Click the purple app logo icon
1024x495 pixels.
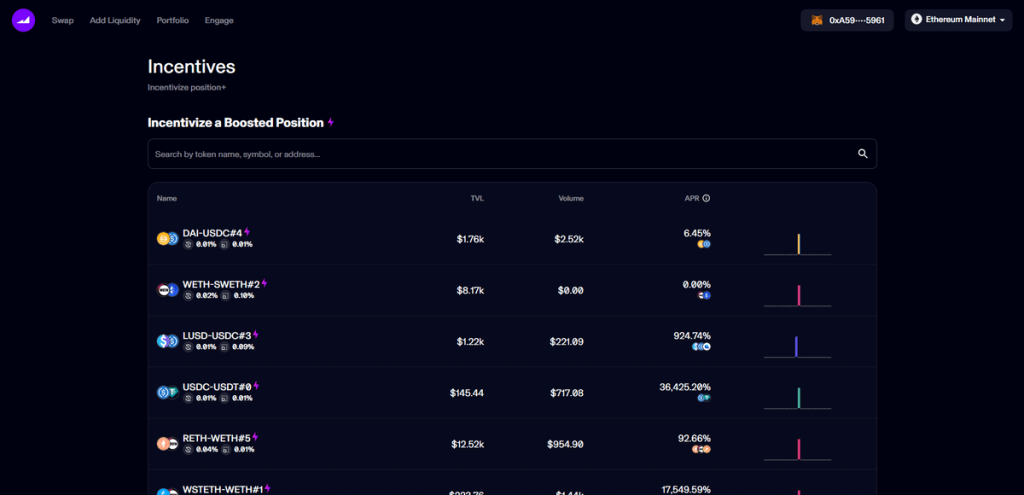pyautogui.click(x=24, y=20)
